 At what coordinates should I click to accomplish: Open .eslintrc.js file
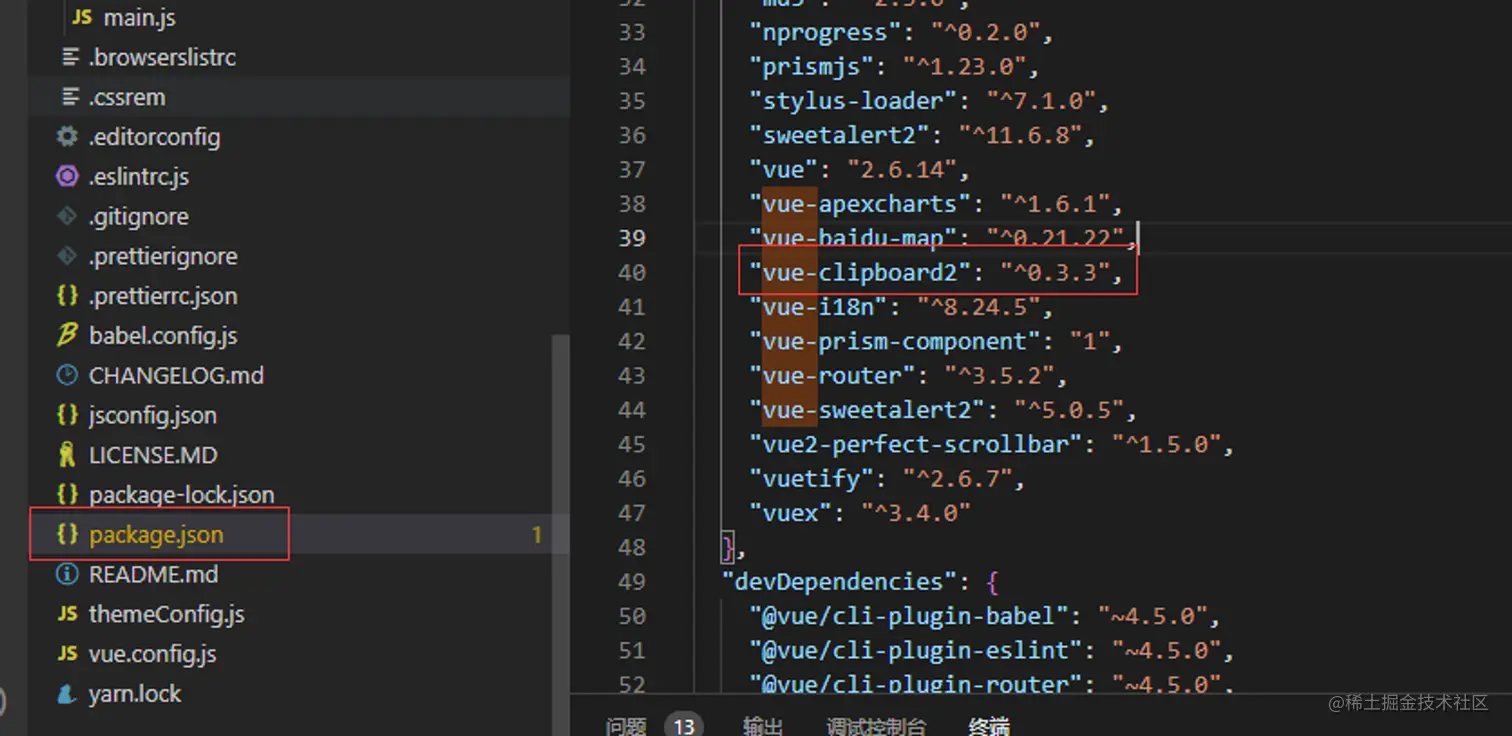tap(139, 177)
